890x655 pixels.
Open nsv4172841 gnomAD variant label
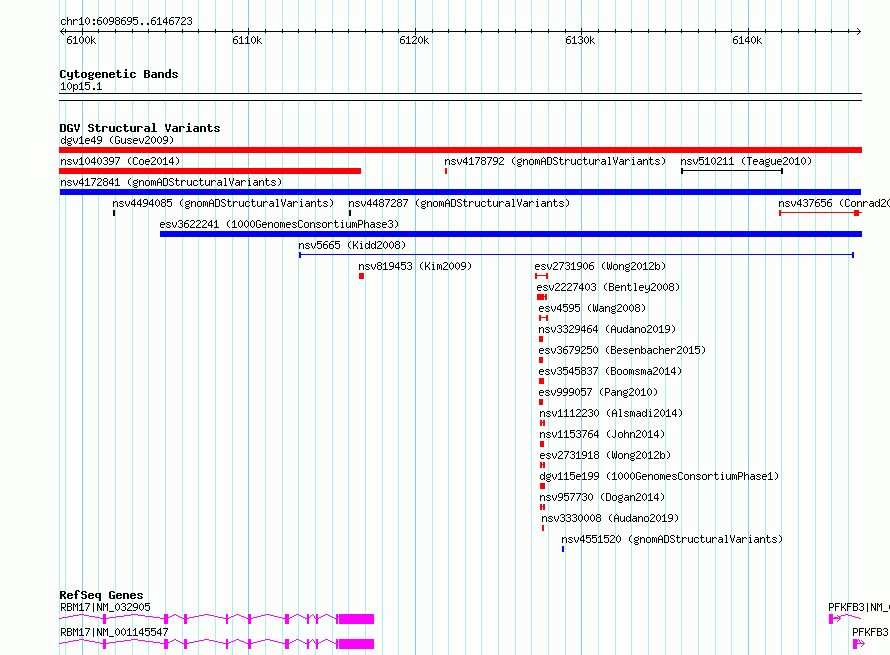click(171, 182)
